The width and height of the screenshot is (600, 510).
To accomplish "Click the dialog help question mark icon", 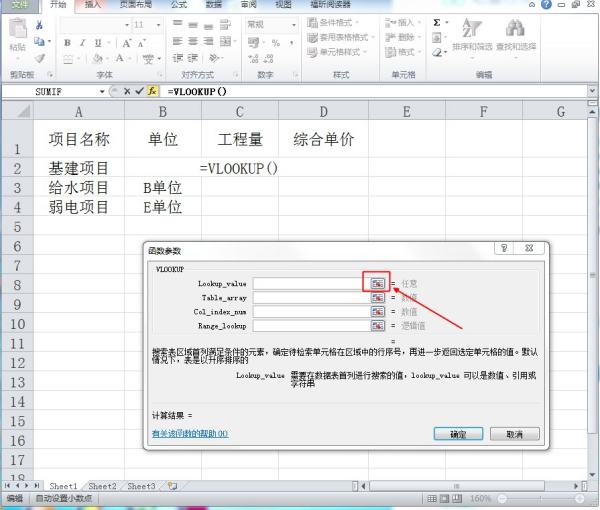I will 504,248.
